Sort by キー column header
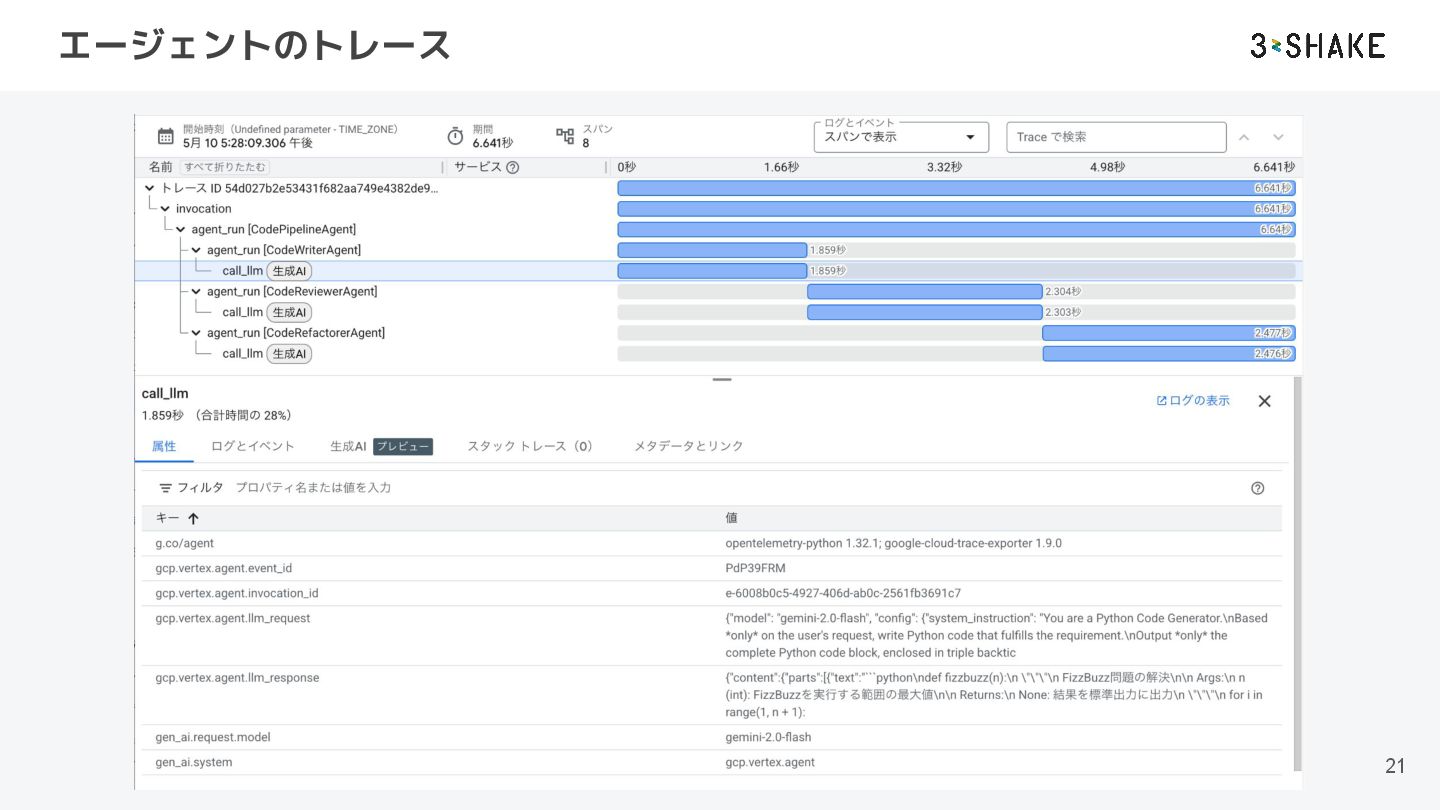 tap(177, 518)
